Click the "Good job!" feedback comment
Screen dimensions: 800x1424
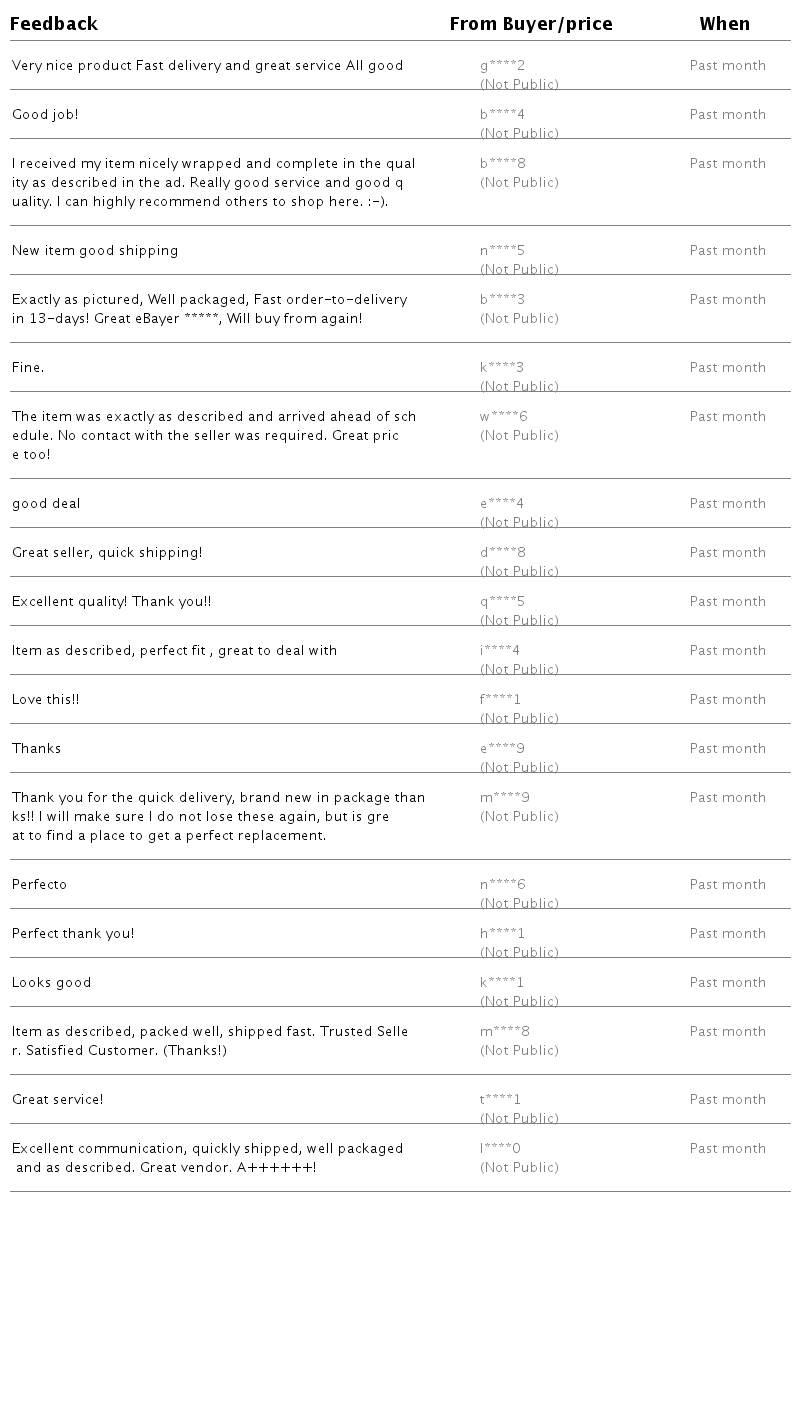tap(45, 115)
